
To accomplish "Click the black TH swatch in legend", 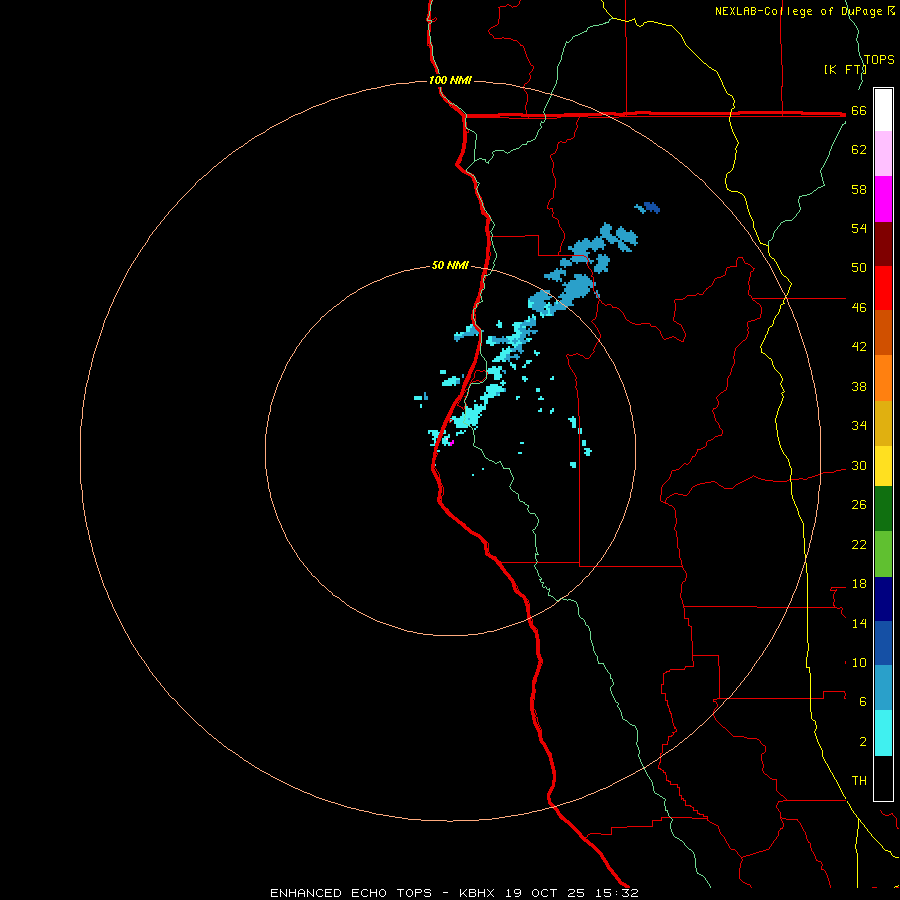I will 883,778.
